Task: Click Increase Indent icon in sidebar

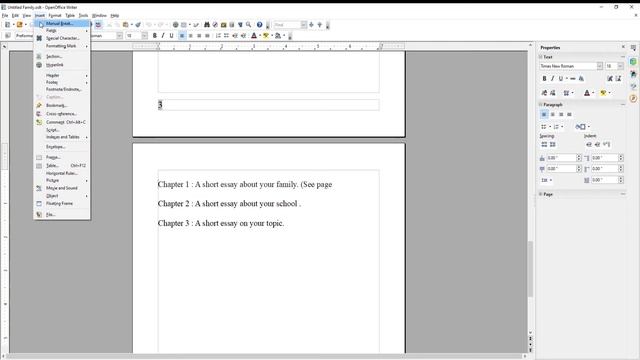Action: 589,144
